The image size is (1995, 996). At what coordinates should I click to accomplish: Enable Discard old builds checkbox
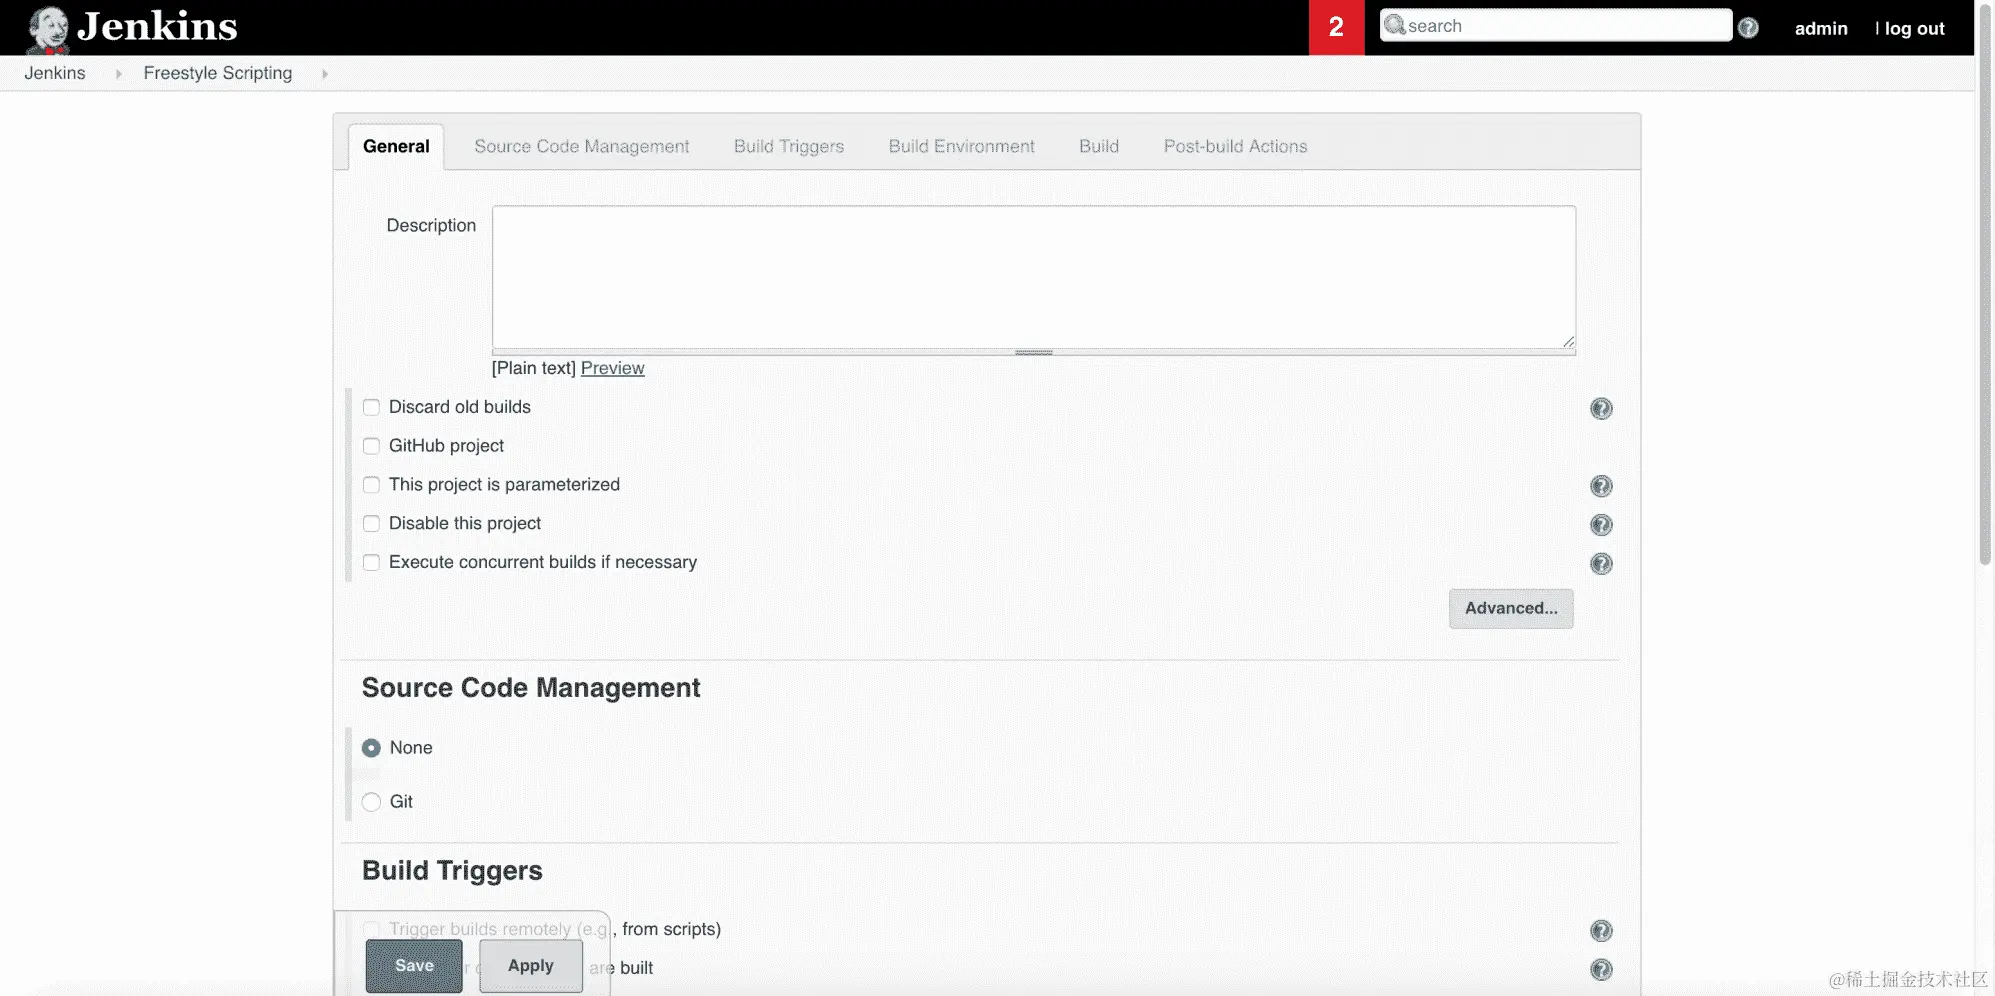[371, 407]
